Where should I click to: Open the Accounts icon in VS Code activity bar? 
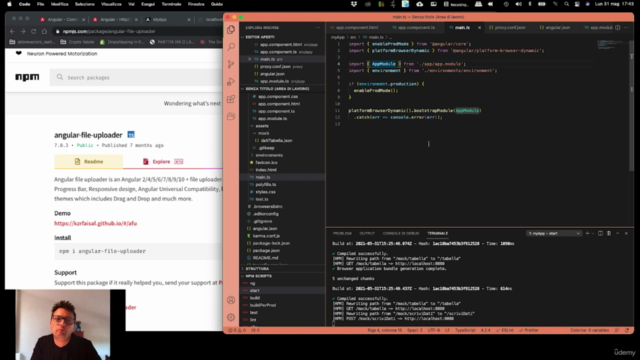pos(231,300)
